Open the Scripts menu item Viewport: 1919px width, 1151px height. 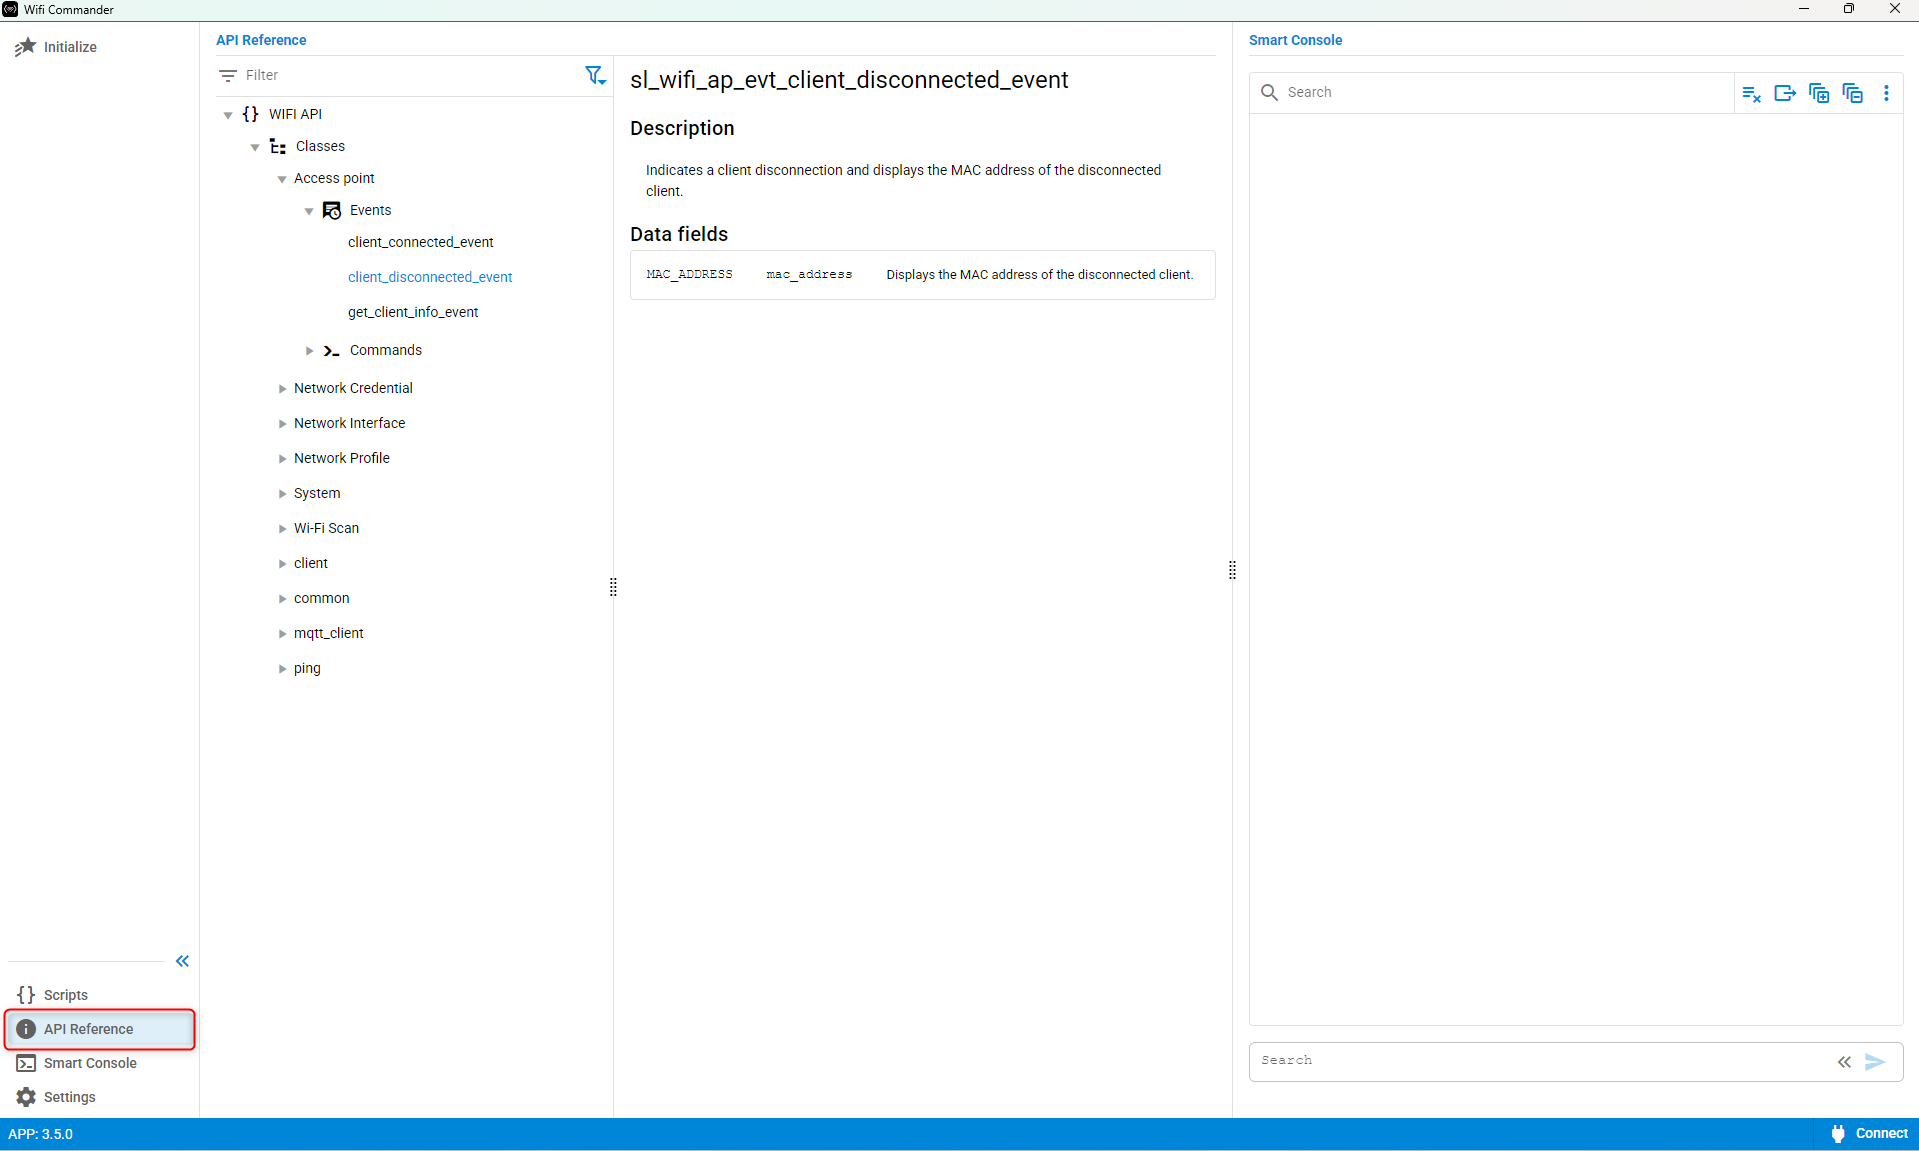click(x=100, y=995)
